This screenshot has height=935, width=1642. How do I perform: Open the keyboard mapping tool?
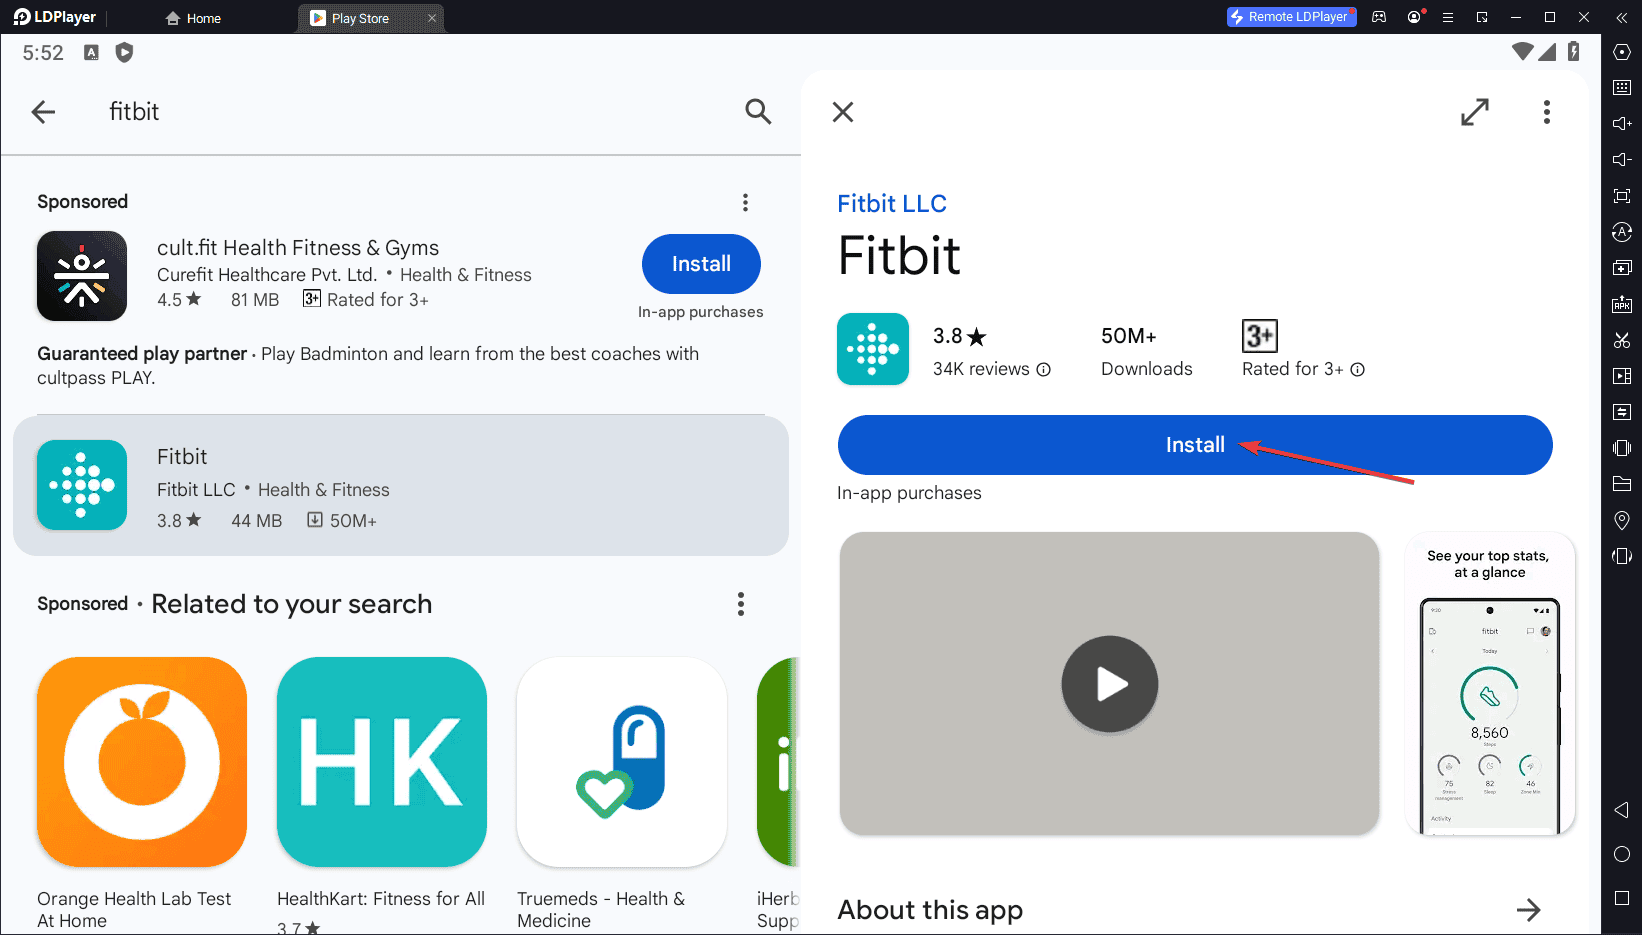[1622, 87]
